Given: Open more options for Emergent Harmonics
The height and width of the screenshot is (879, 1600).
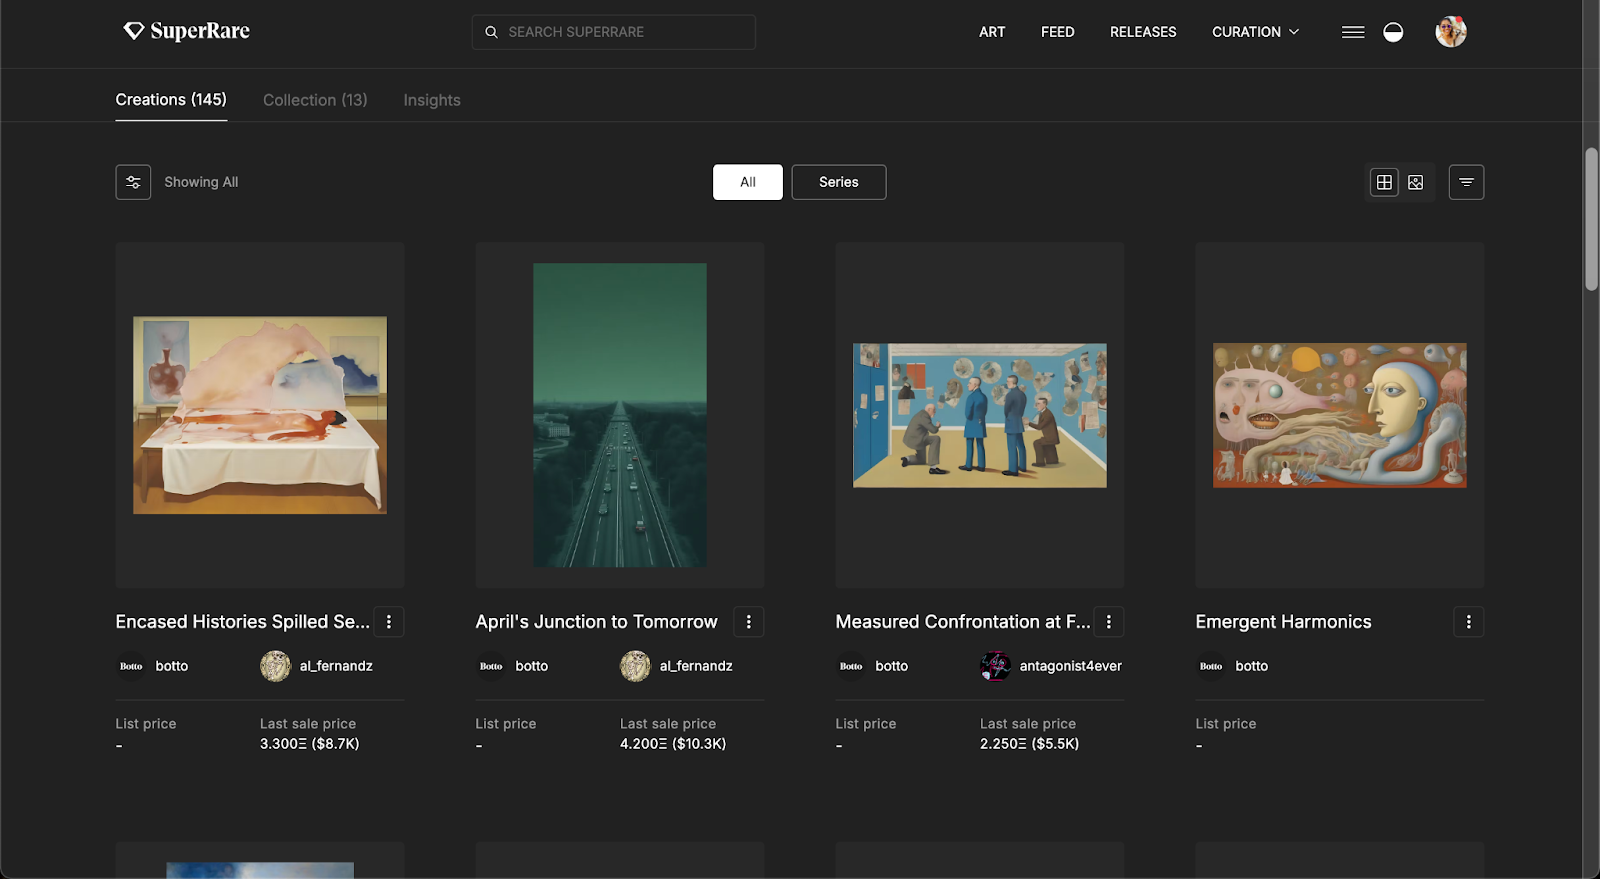Looking at the screenshot, I should coord(1469,622).
